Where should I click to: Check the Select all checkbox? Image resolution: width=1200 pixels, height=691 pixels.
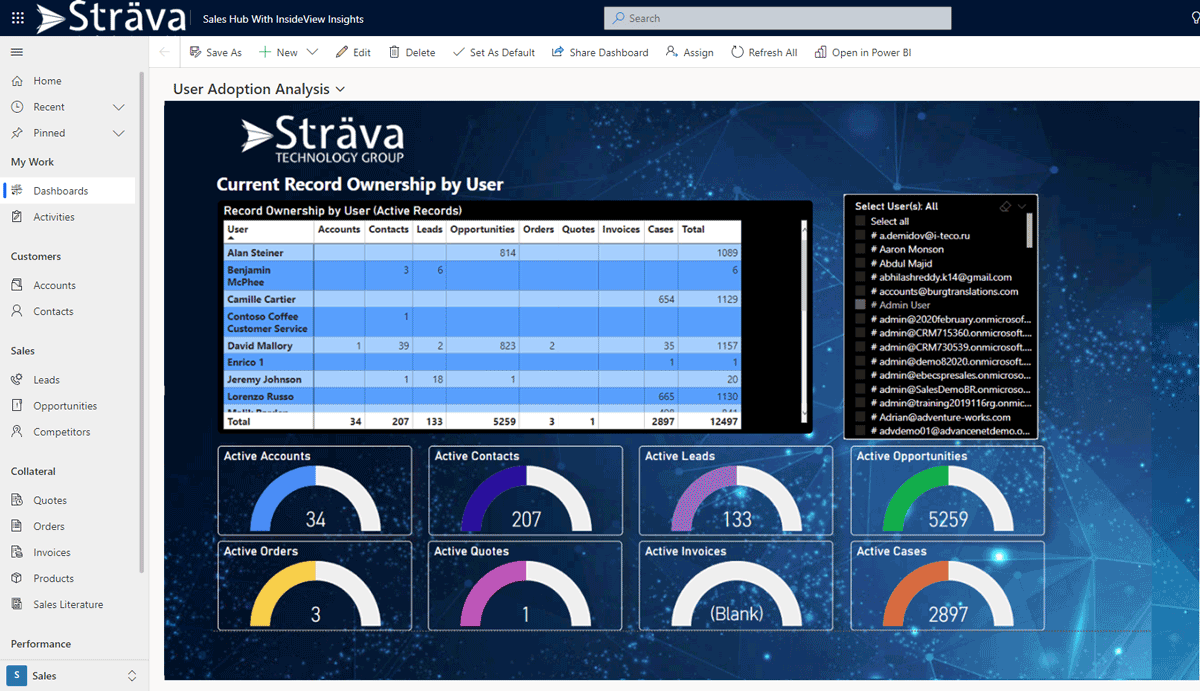pyautogui.click(x=860, y=221)
